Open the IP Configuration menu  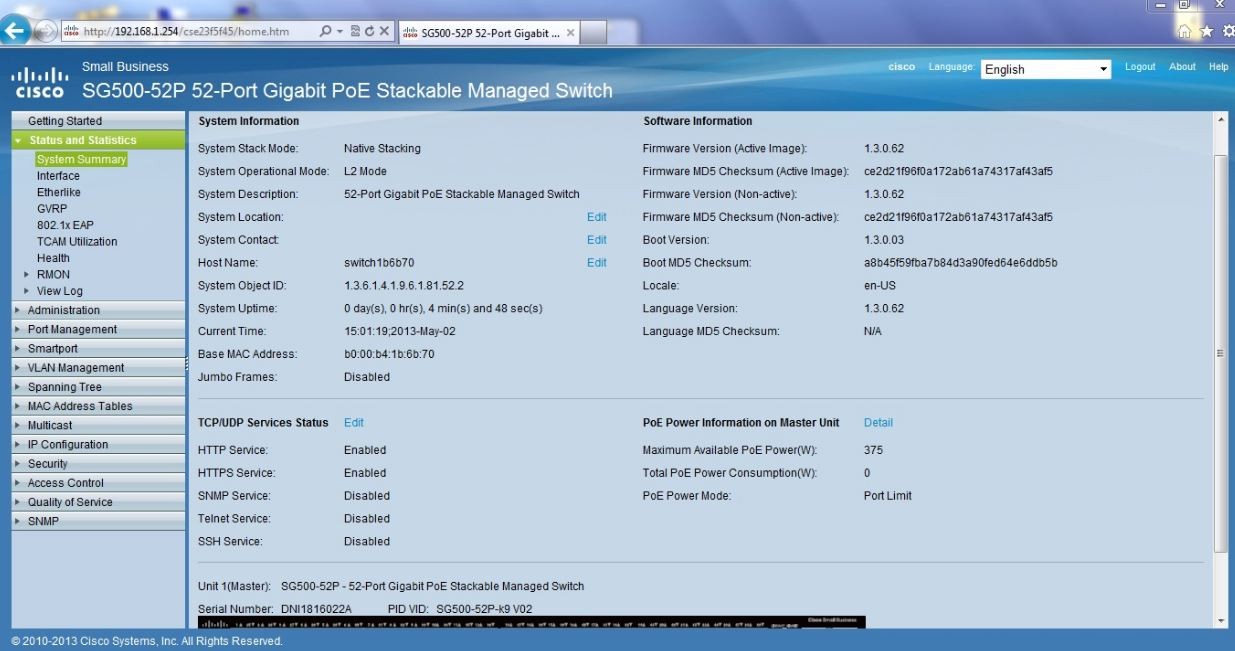pos(98,444)
